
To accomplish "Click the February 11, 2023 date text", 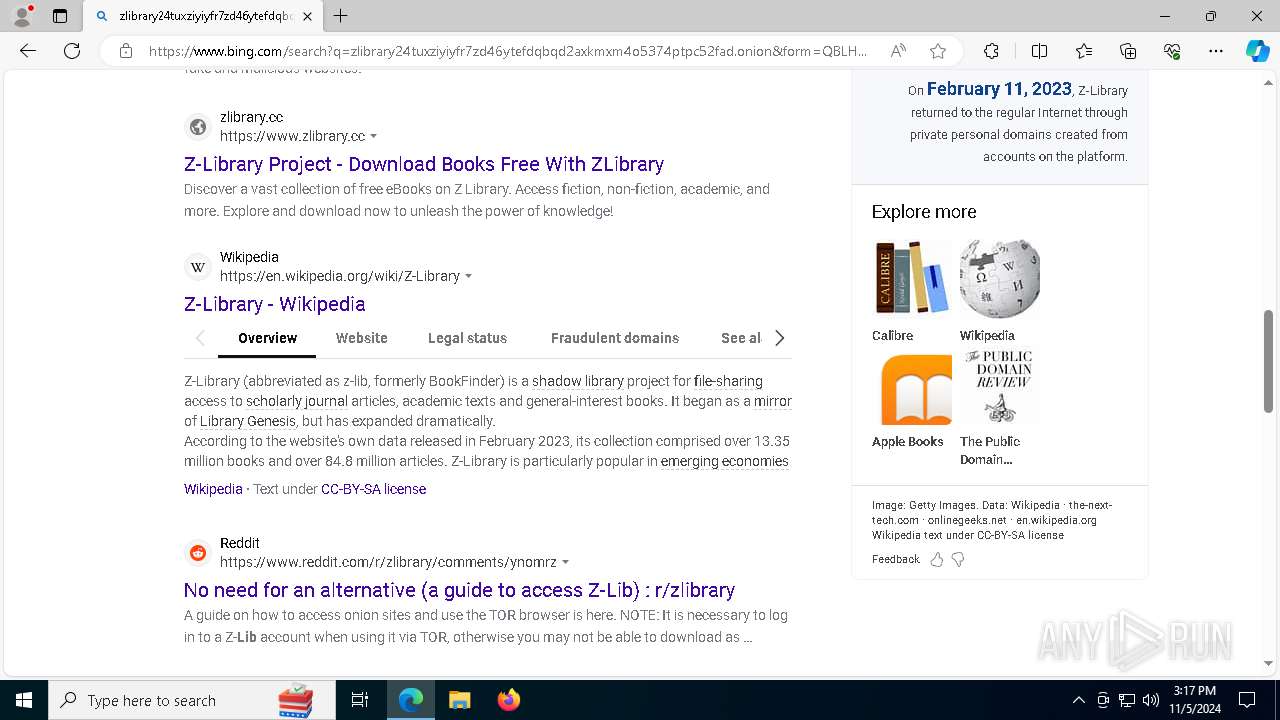I will click(x=999, y=89).
